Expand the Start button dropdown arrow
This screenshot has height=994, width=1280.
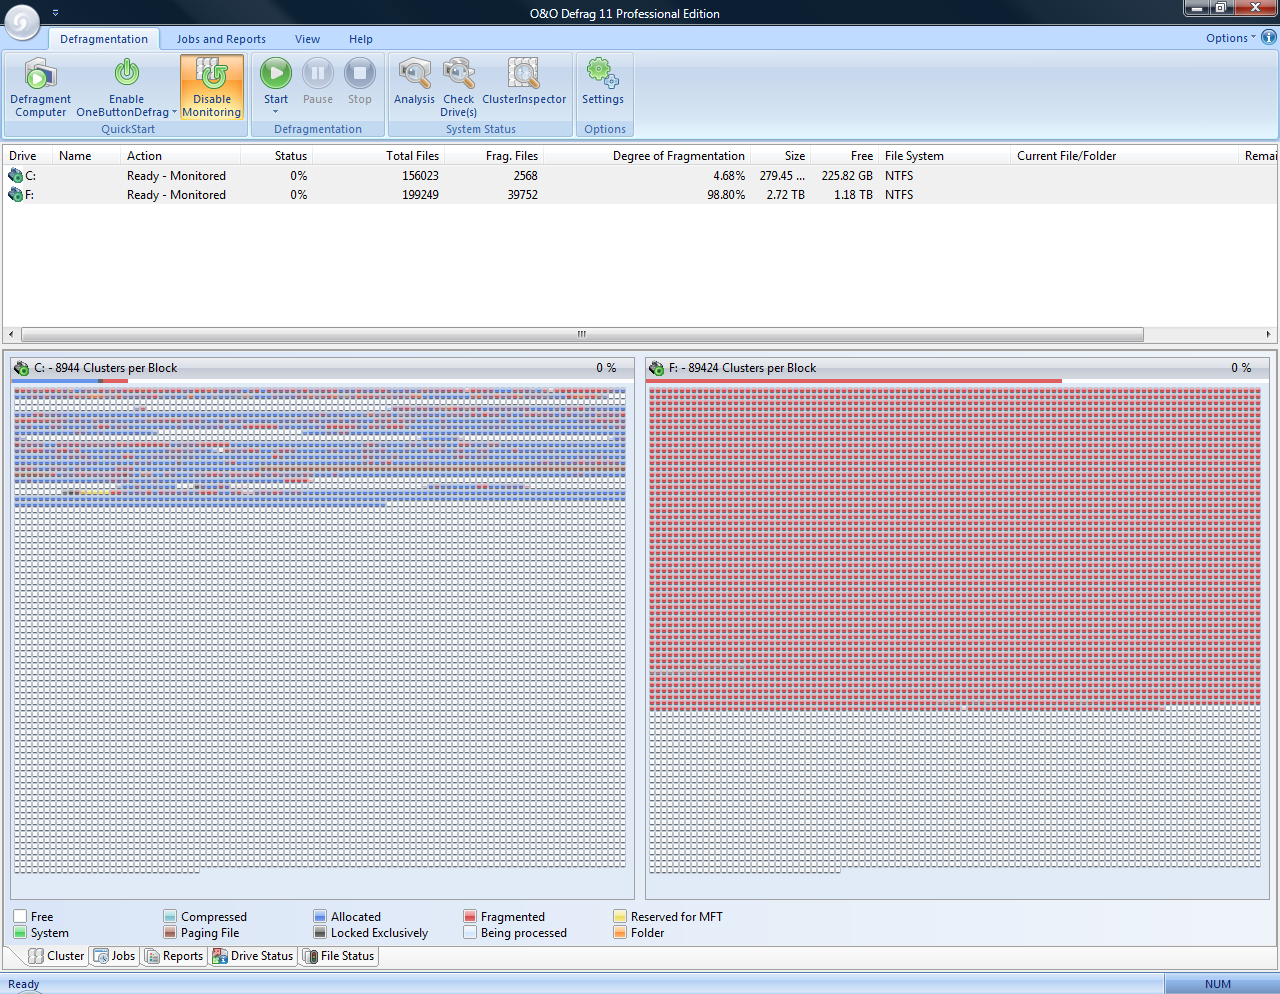click(276, 111)
